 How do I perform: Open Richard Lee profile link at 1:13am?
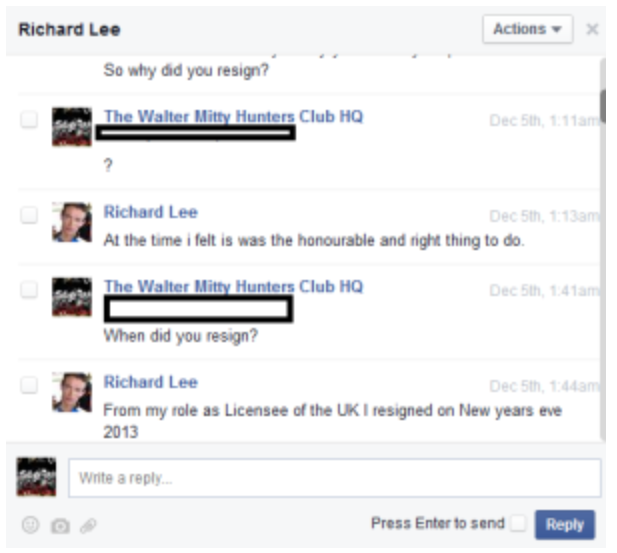coord(151,212)
